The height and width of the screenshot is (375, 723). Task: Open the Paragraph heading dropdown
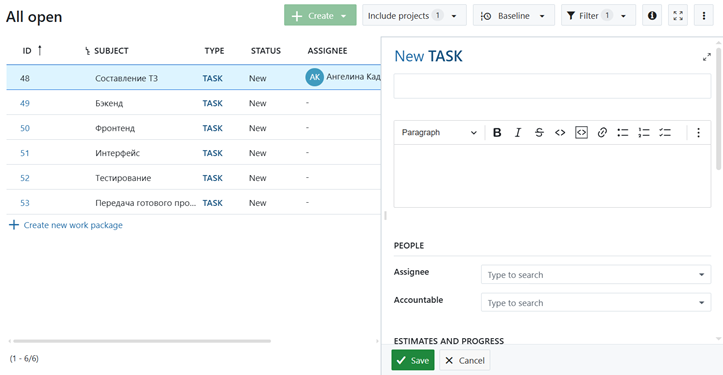(439, 133)
